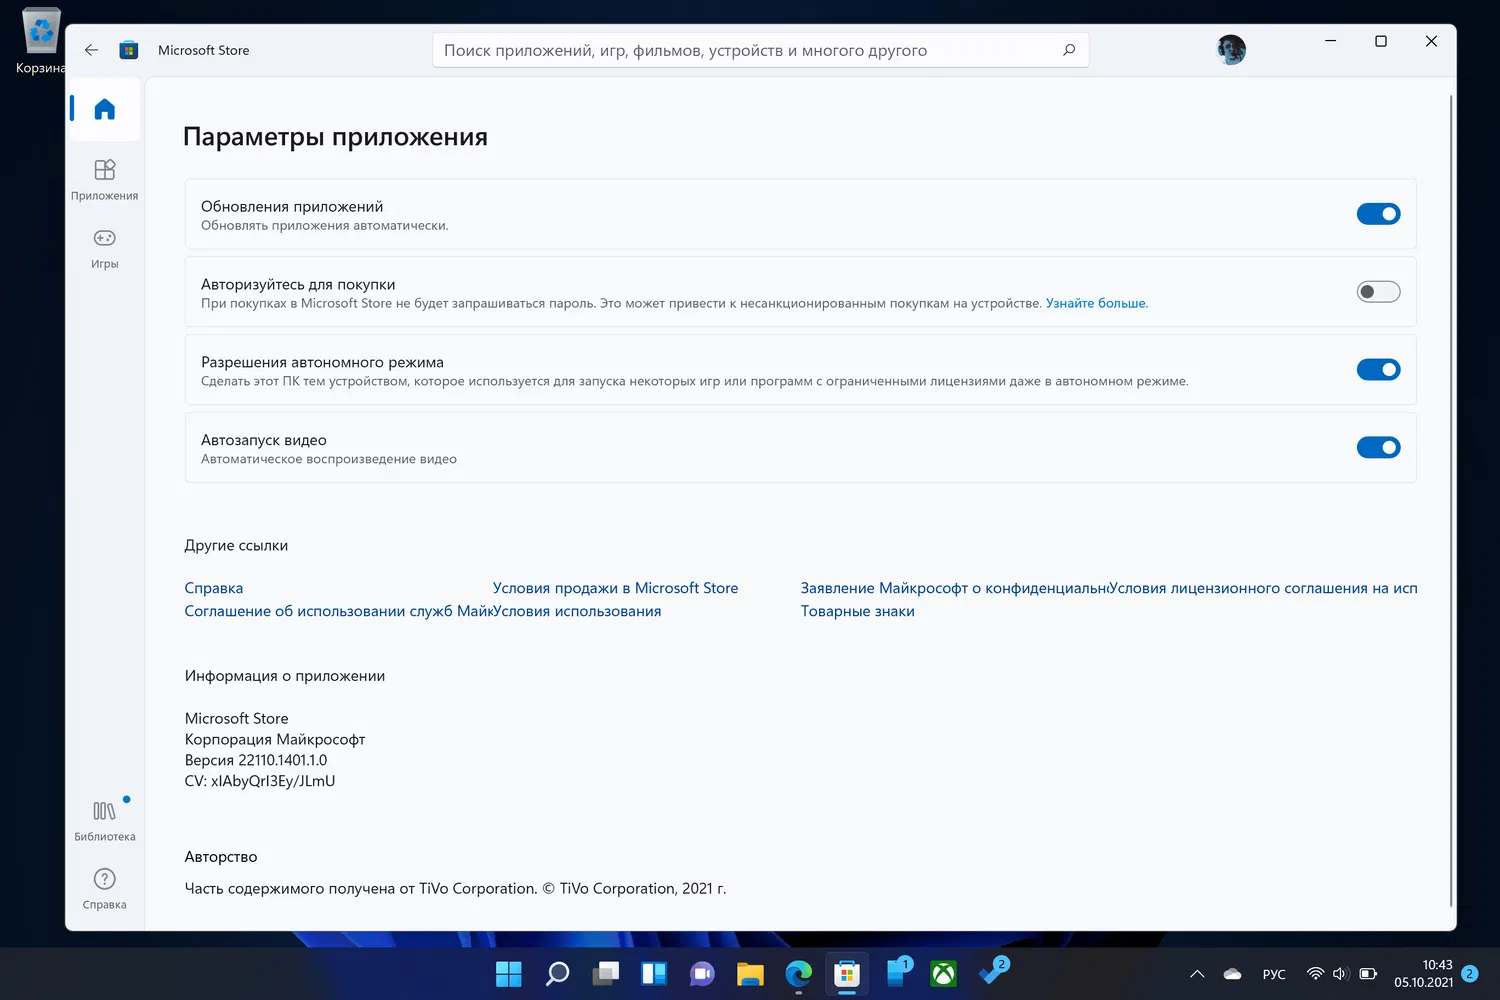Viewport: 1500px width, 1000px height.
Task: Click the Параметры приложения heading
Action: pos(335,137)
